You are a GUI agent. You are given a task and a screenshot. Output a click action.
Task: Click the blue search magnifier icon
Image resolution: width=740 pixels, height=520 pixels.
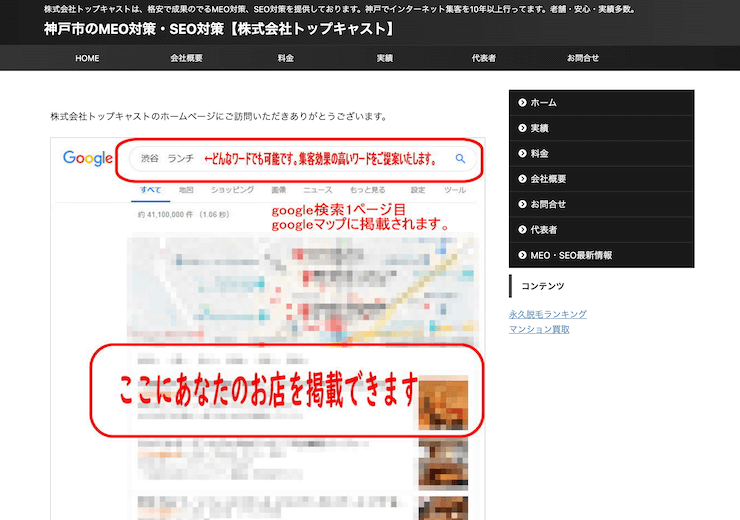(460, 159)
